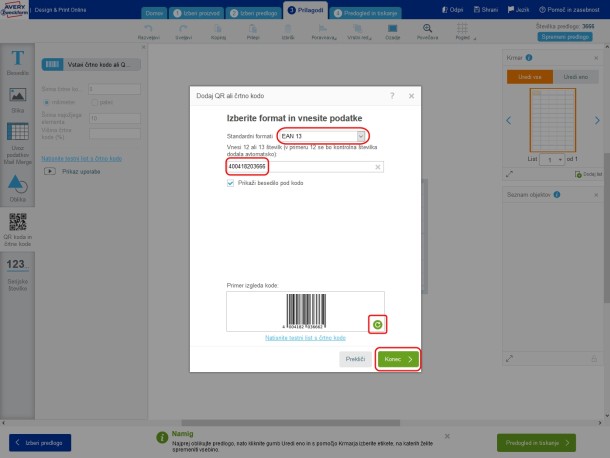Click the Prekliči cancel button
Image resolution: width=610 pixels, height=458 pixels.
click(x=355, y=358)
